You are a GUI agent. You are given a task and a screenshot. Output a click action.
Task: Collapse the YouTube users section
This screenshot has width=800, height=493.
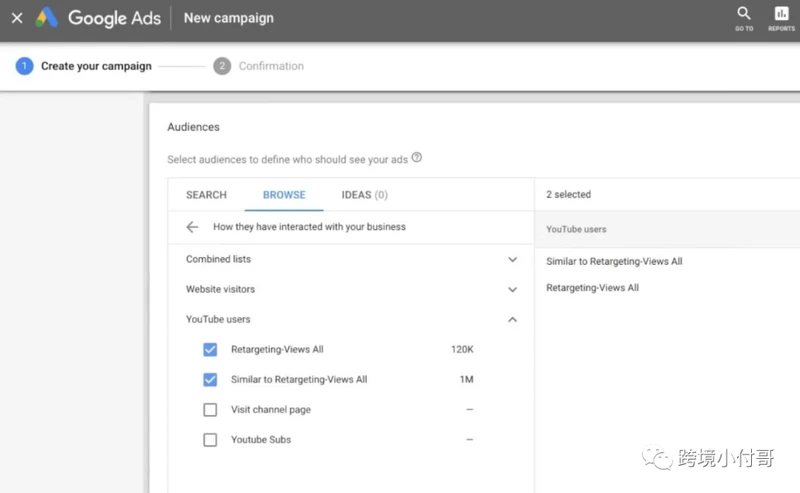click(512, 319)
